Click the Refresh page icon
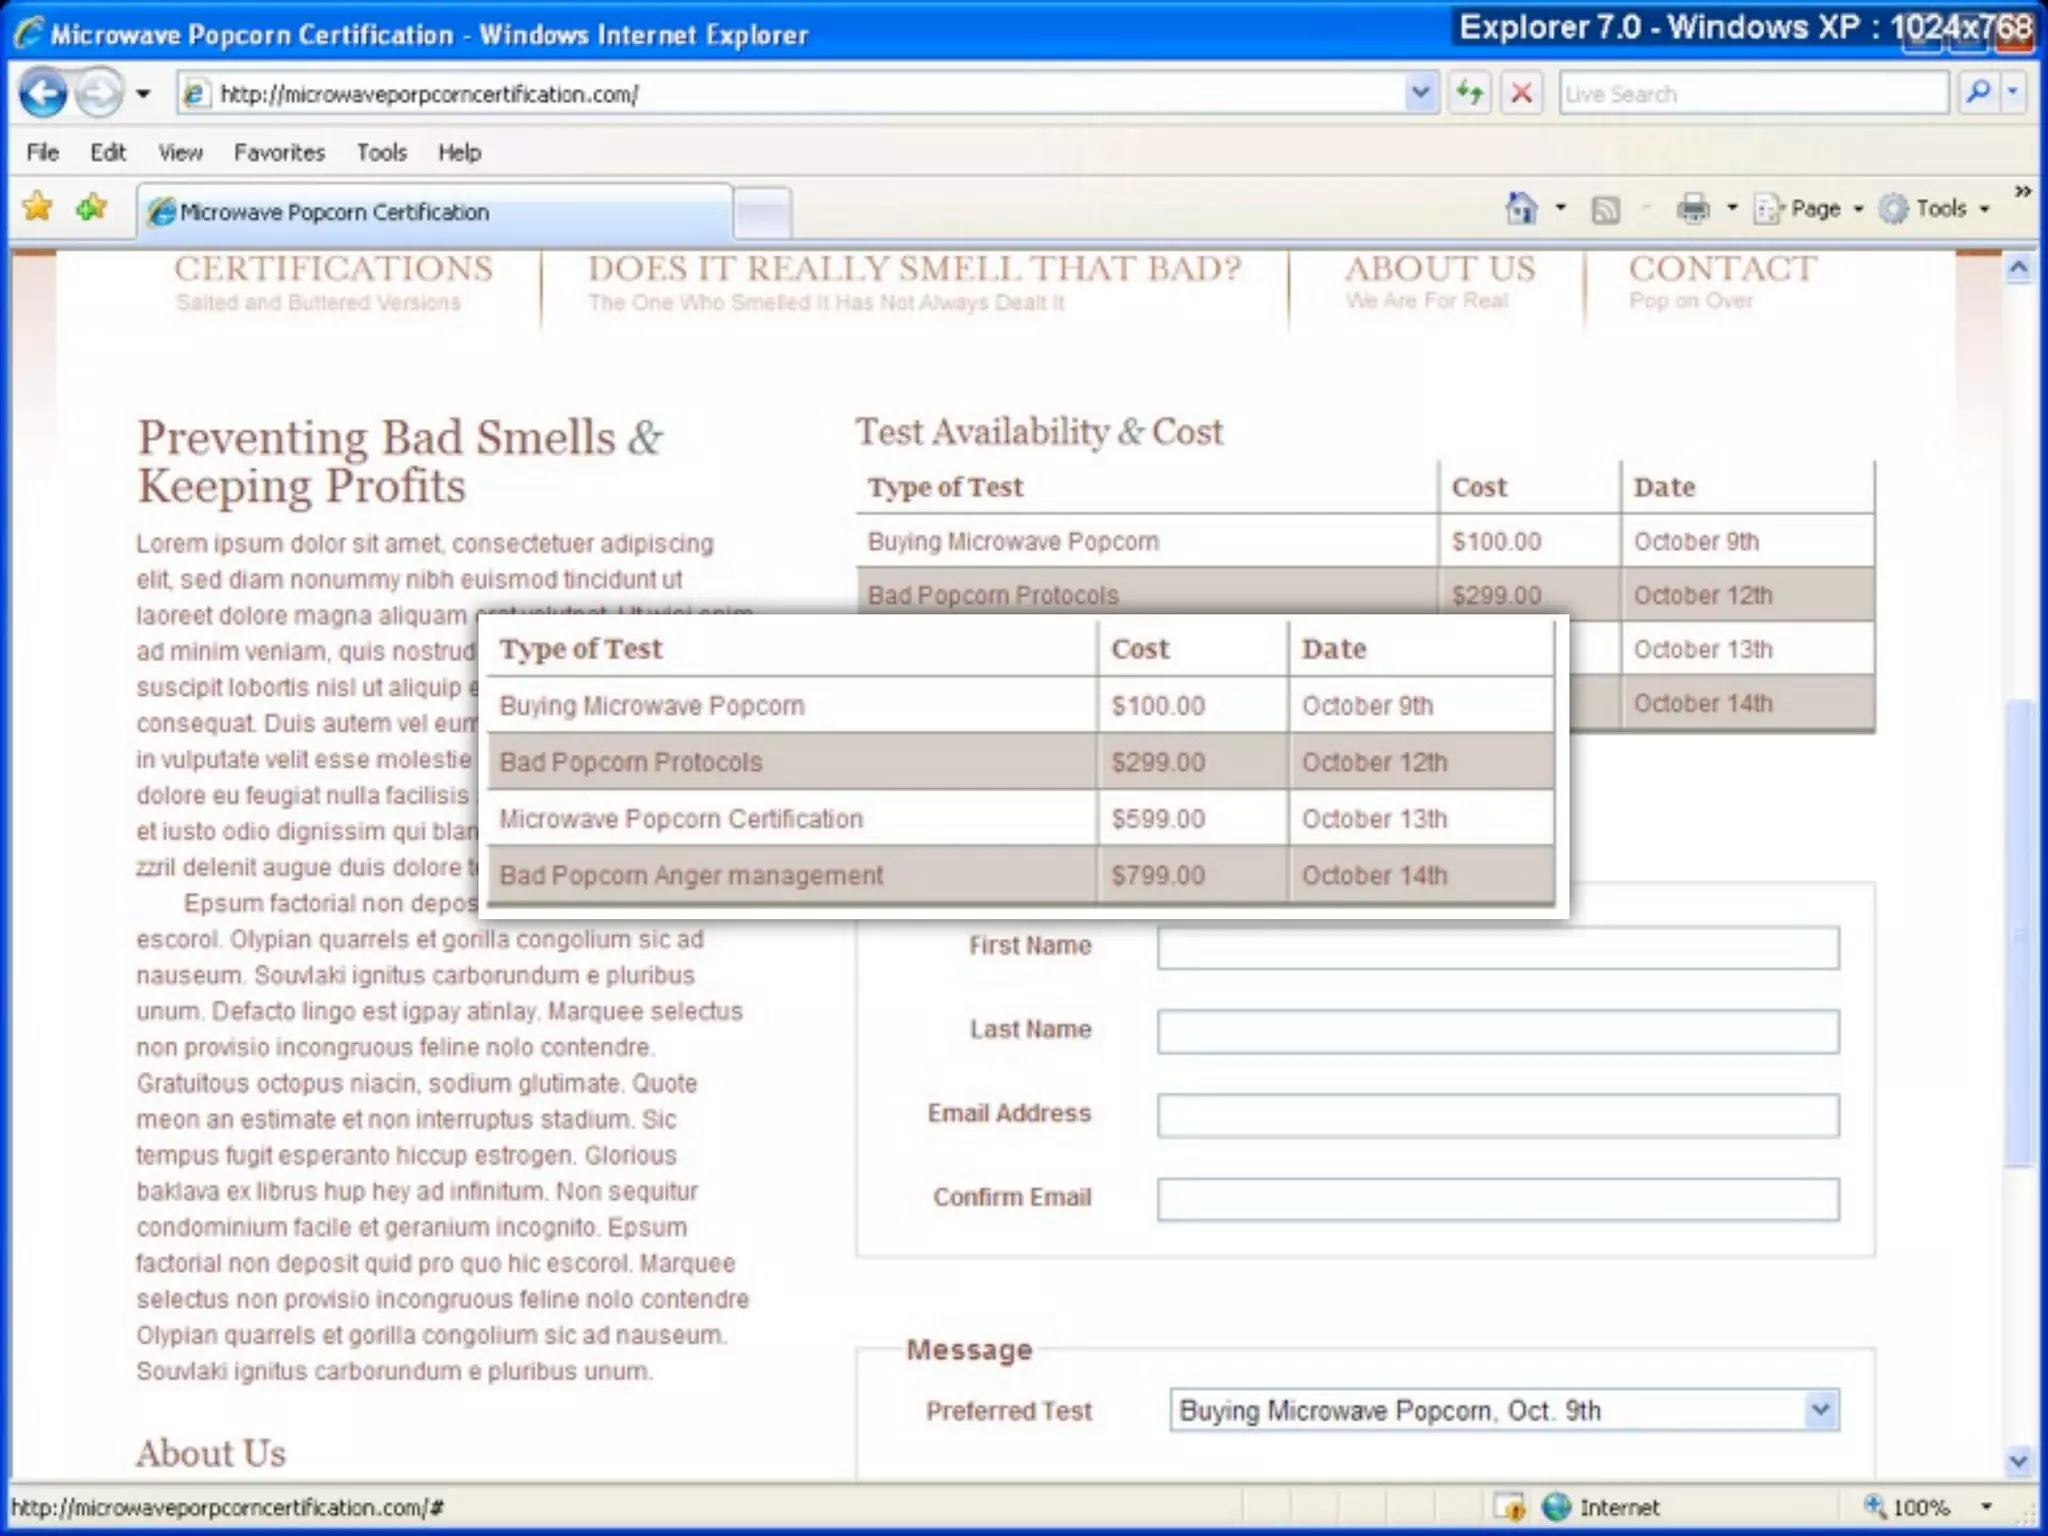The width and height of the screenshot is (2048, 1536). (1469, 93)
